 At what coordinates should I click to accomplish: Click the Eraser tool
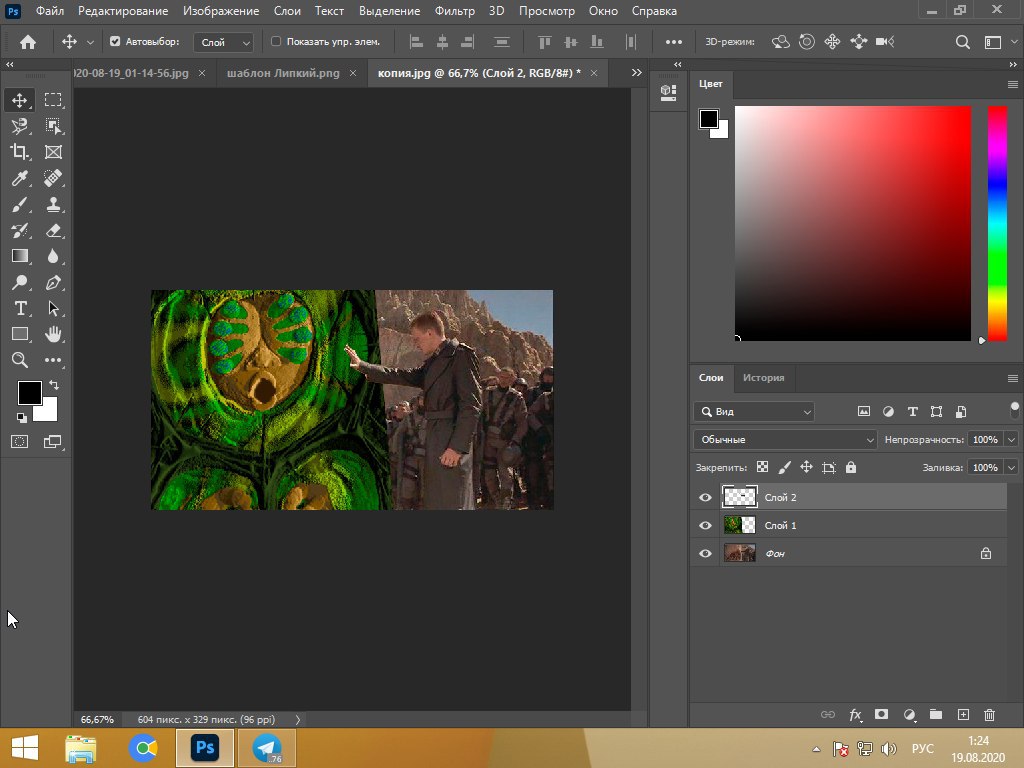53,230
